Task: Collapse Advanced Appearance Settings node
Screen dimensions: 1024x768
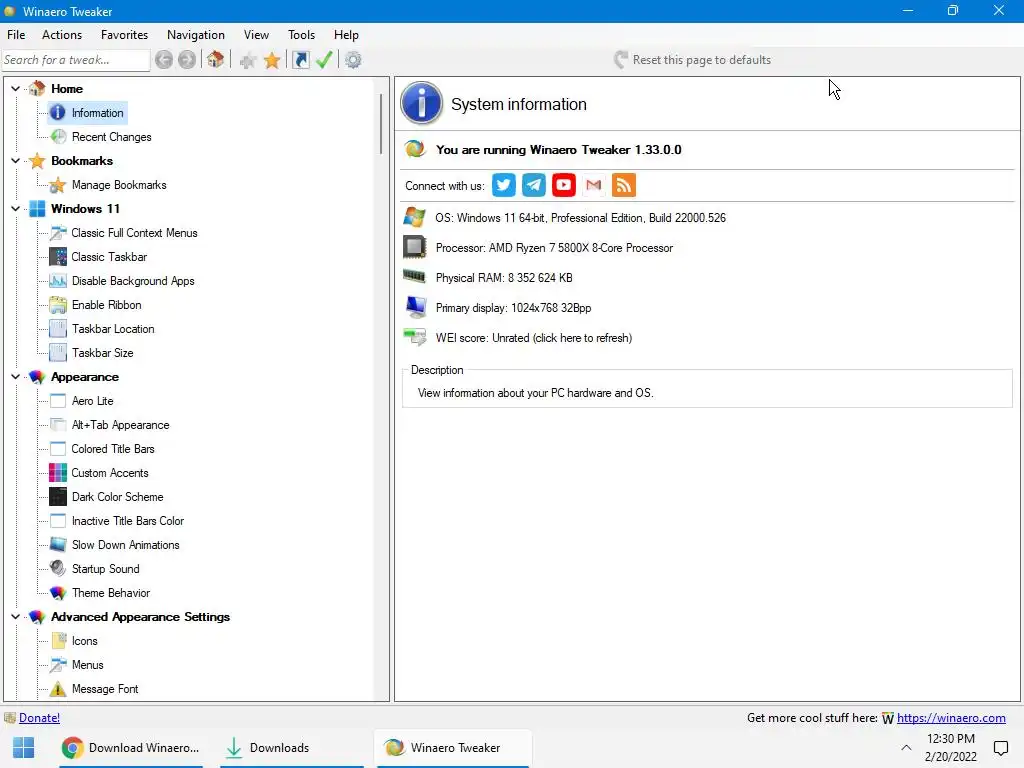Action: (16, 616)
